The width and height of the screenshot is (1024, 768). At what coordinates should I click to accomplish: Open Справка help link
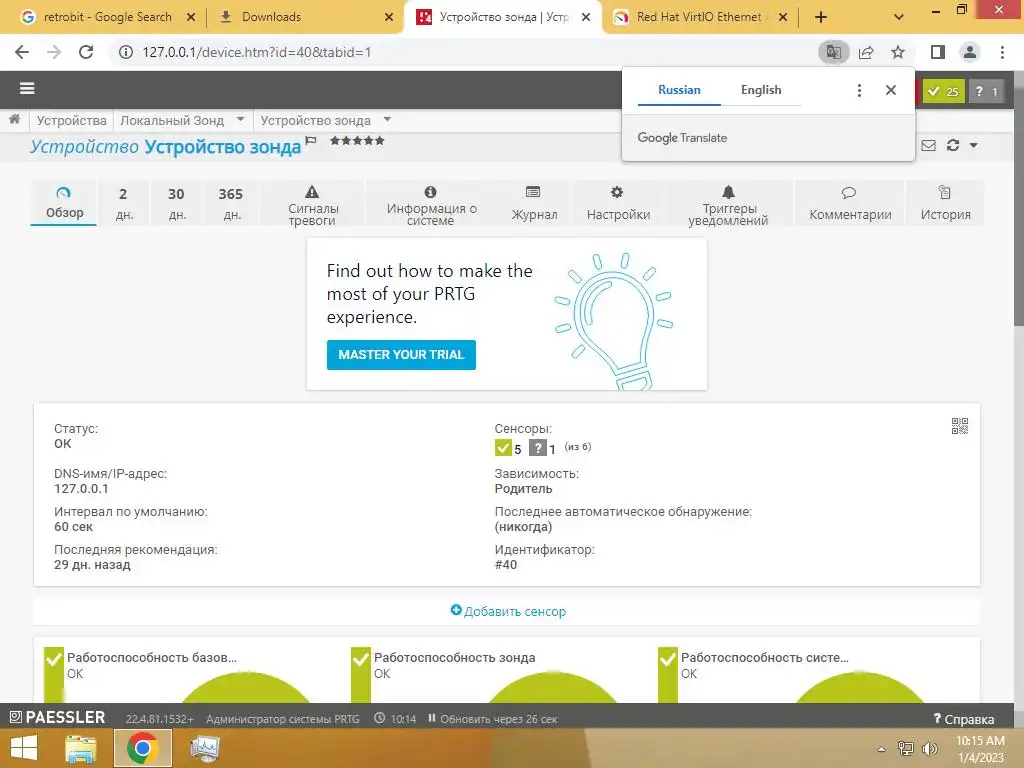click(x=964, y=719)
